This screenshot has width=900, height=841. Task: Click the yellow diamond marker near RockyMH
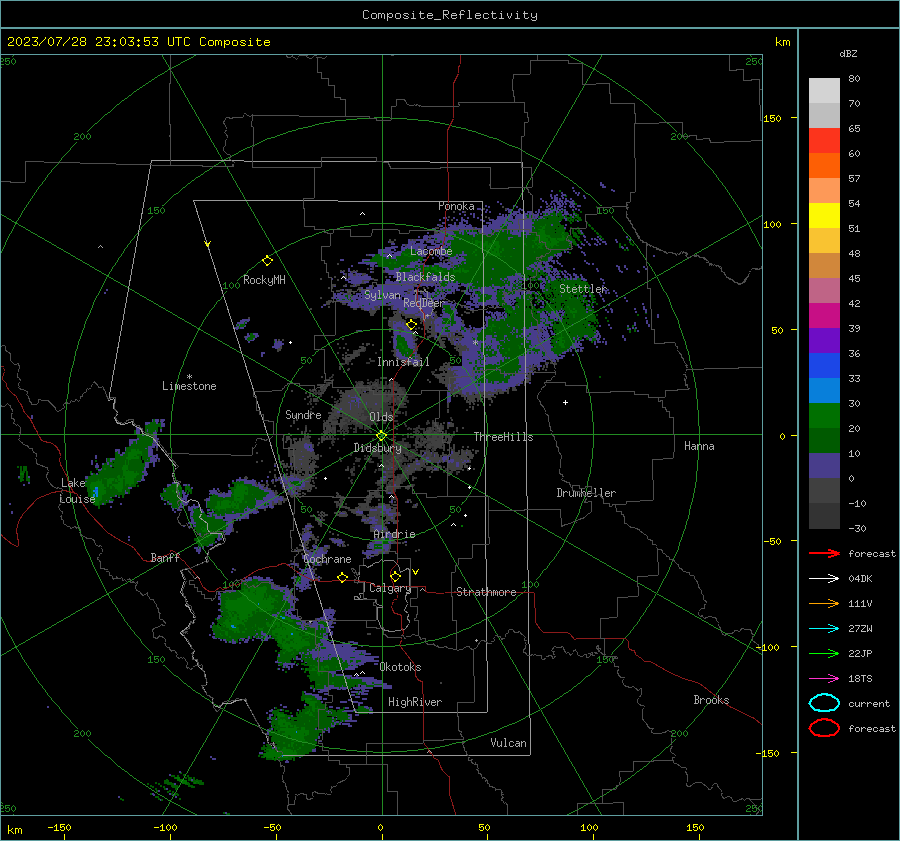point(267,261)
